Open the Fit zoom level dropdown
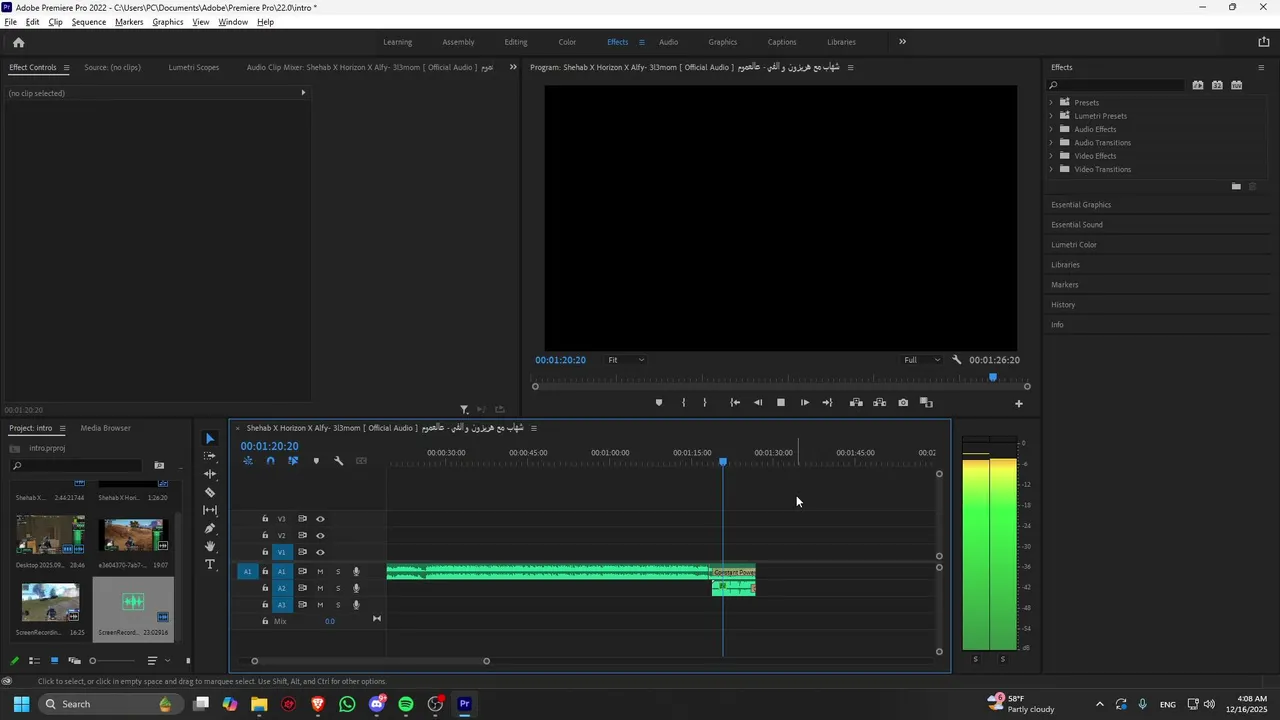1280x720 pixels. pos(626,360)
